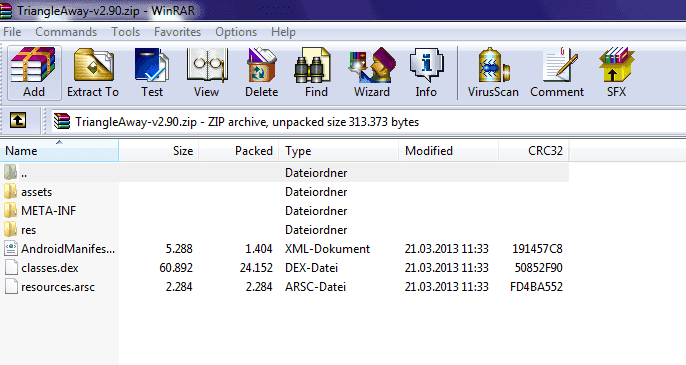
Task: Click size value 5.288
Action: click(179, 249)
